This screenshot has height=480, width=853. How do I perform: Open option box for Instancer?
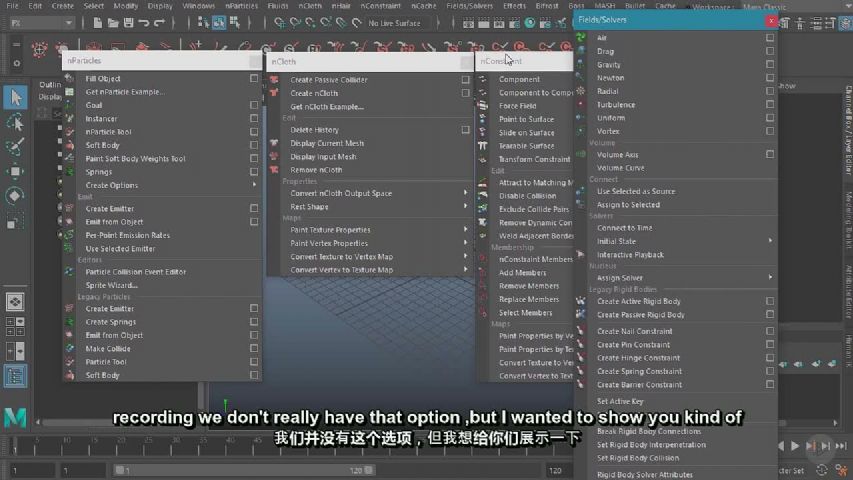(254, 118)
